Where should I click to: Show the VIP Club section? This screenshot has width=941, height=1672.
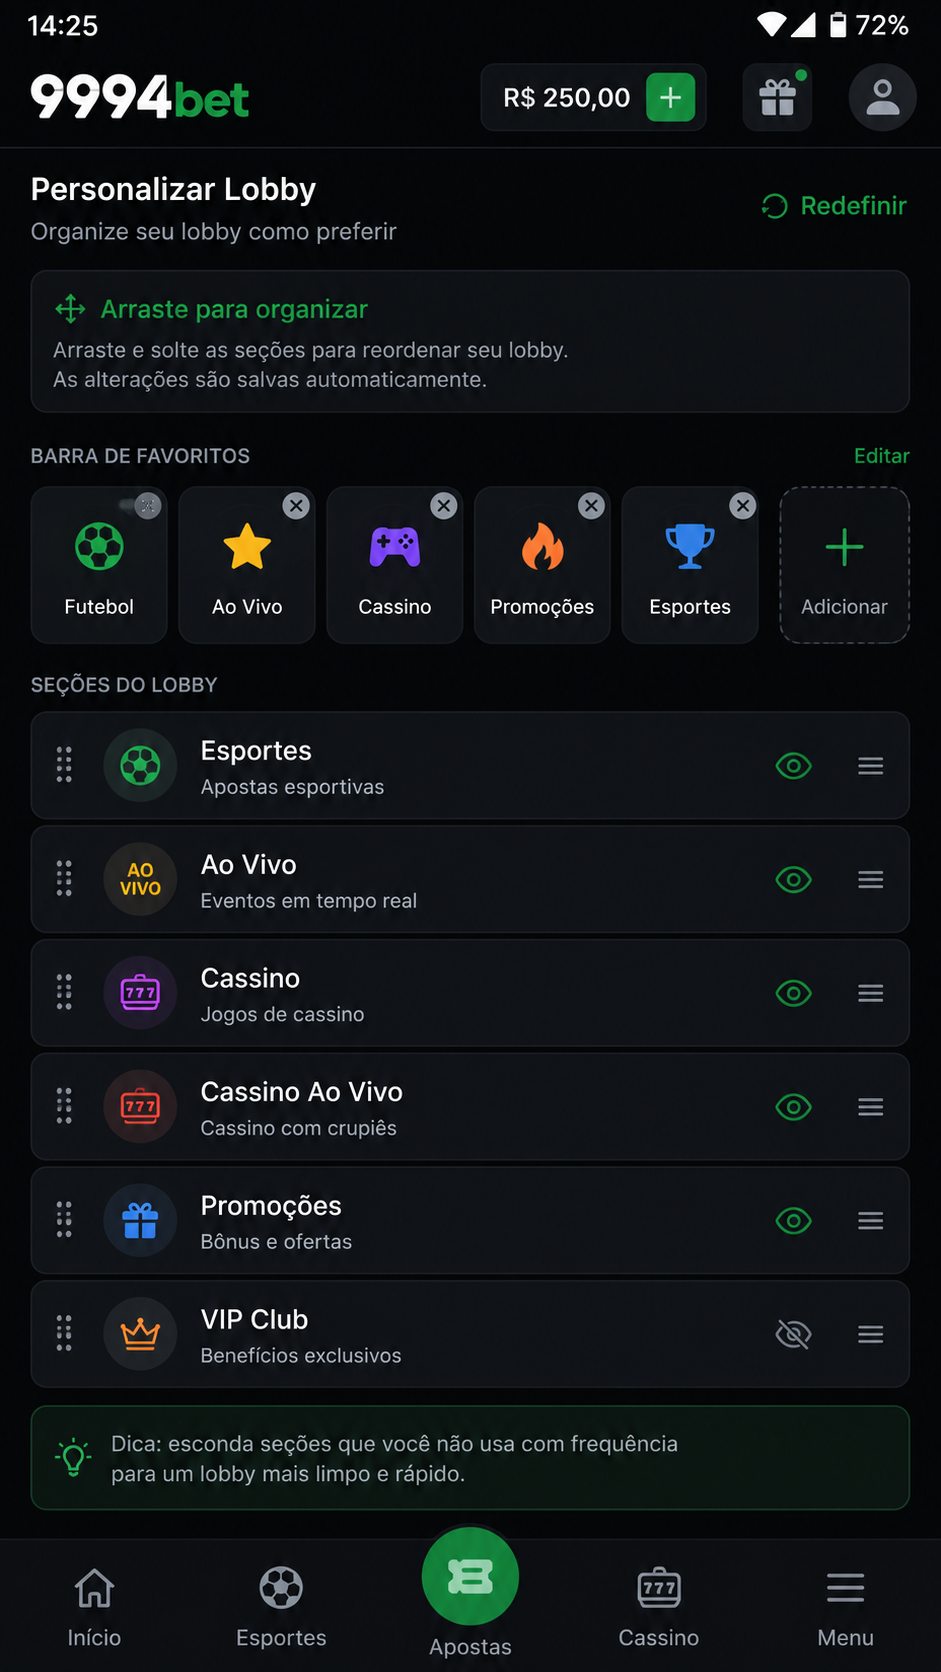[x=794, y=1334]
